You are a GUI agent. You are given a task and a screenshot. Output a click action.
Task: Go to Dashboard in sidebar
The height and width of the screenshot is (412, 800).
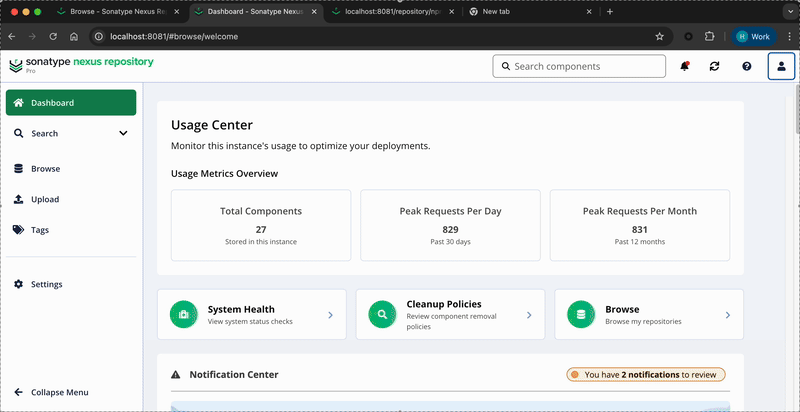[x=71, y=102]
